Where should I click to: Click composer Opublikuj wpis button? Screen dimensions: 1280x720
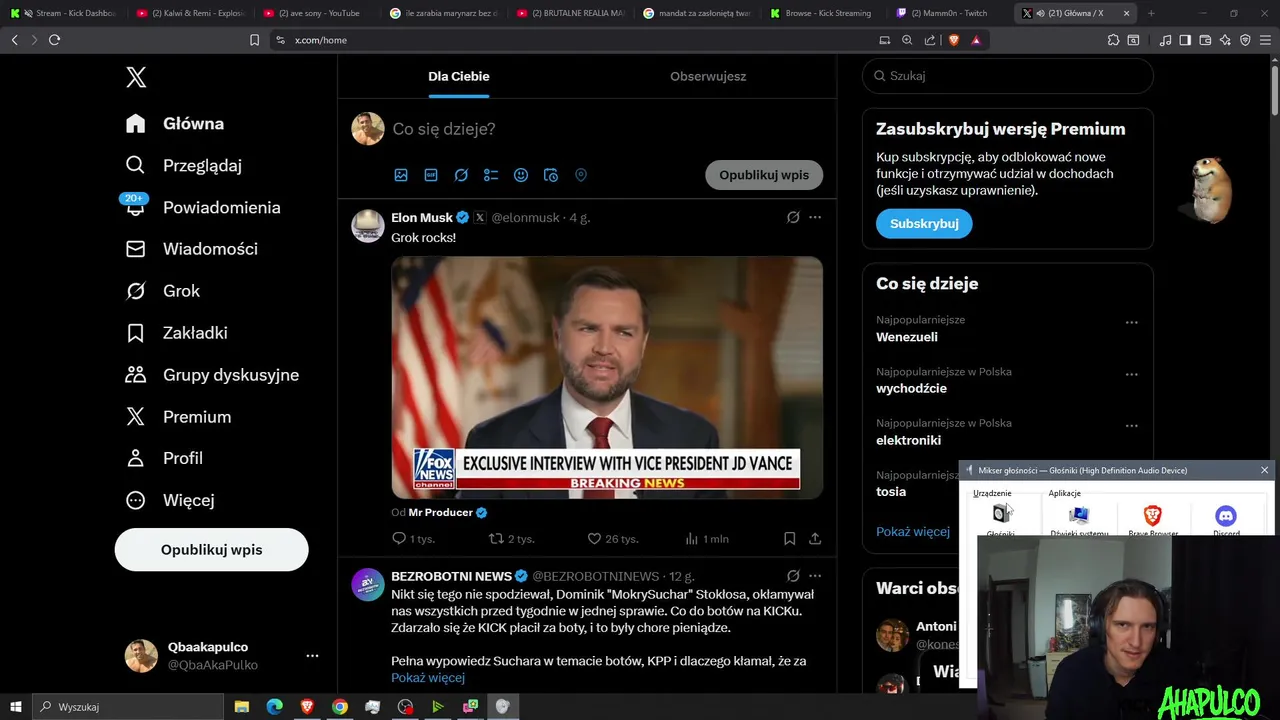[764, 175]
